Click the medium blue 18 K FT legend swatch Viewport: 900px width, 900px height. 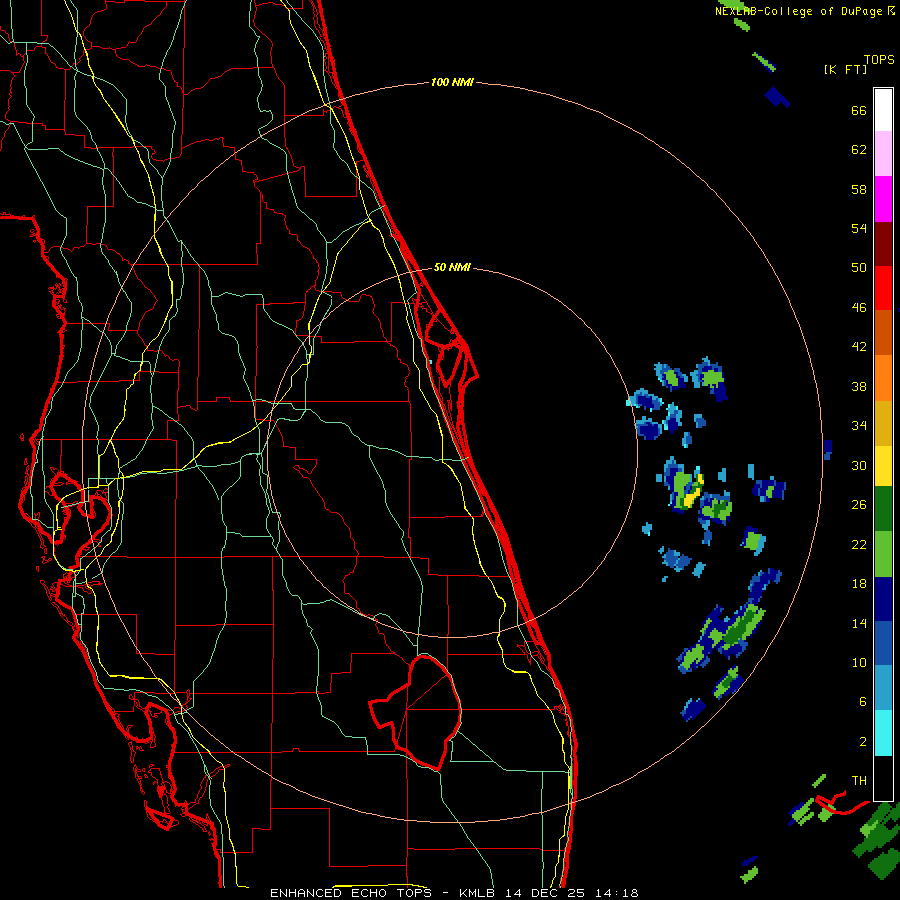click(883, 643)
